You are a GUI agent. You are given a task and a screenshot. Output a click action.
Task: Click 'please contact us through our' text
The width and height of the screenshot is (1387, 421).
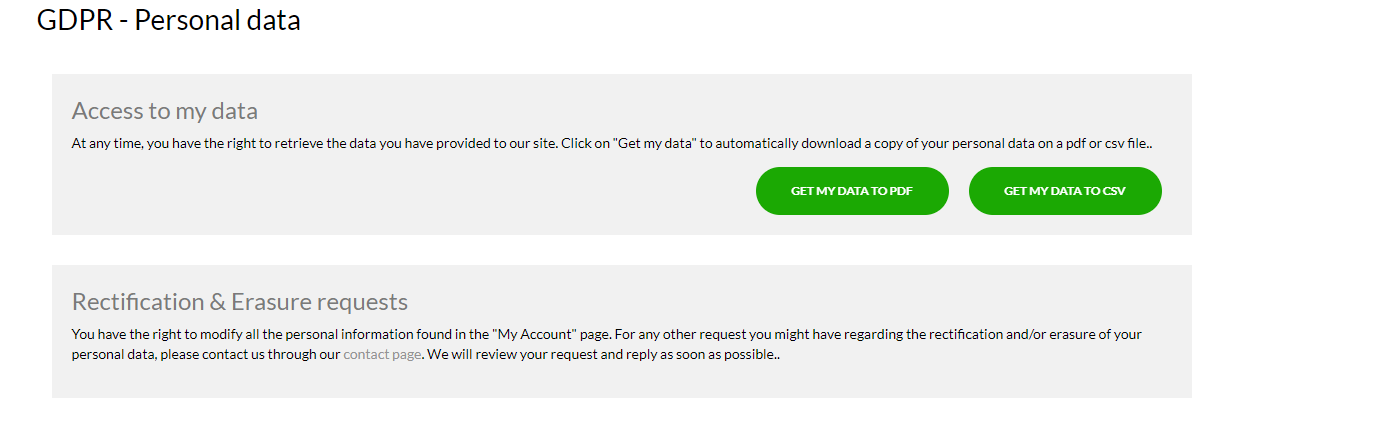(x=248, y=354)
